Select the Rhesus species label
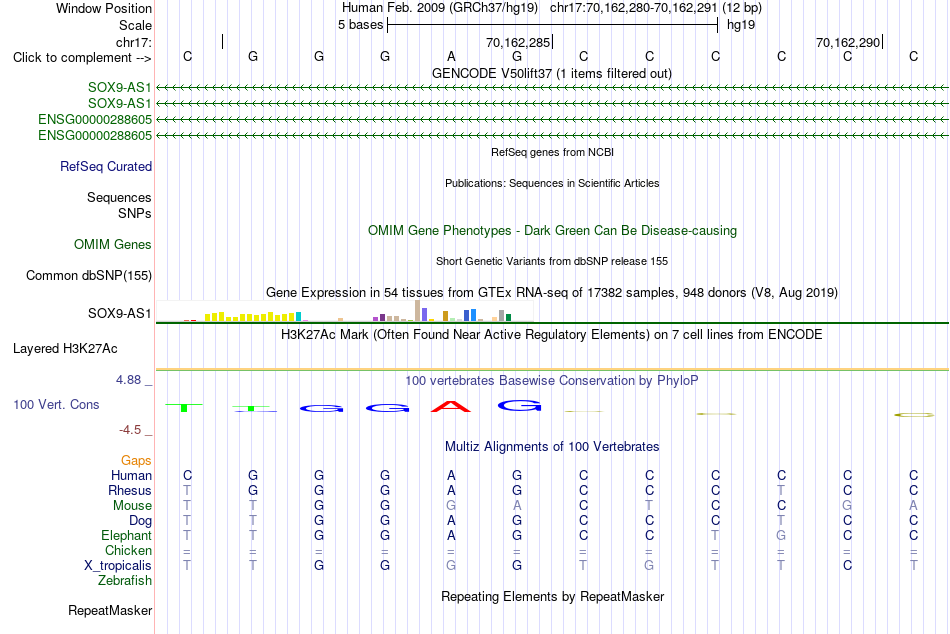The height and width of the screenshot is (634, 950). tap(130, 490)
